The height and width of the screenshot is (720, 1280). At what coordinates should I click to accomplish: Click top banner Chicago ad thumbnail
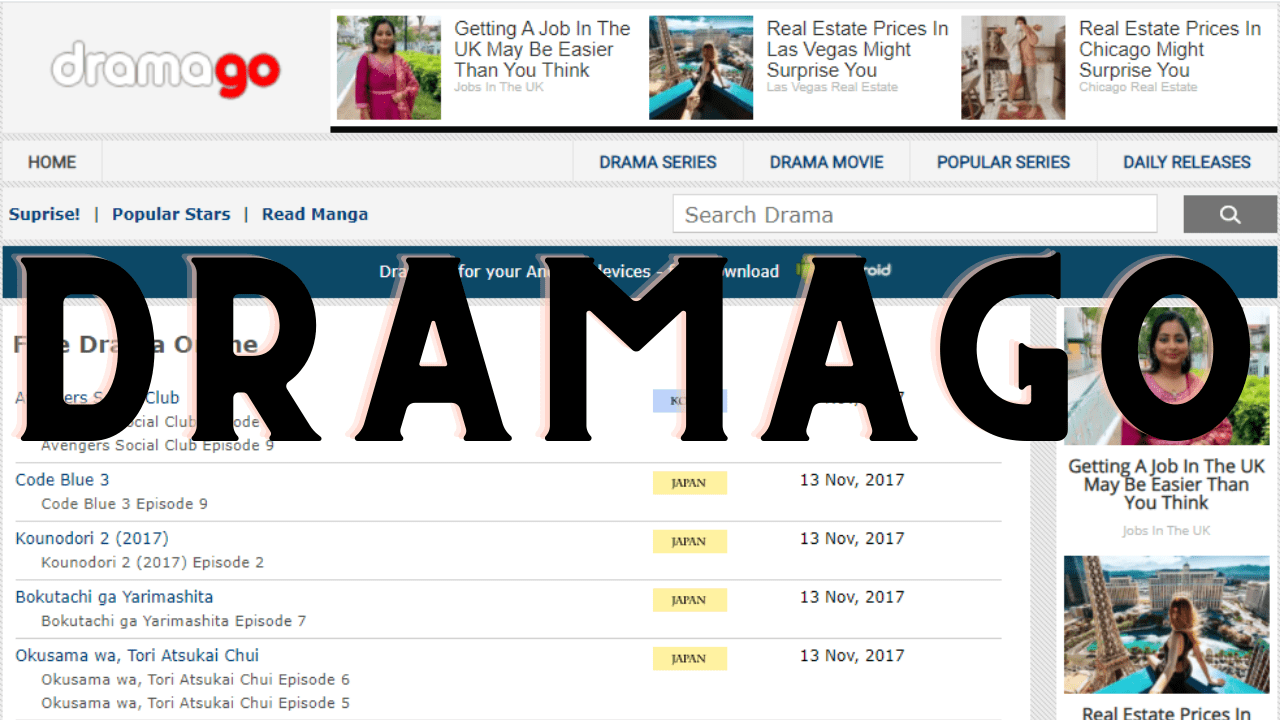(1013, 67)
